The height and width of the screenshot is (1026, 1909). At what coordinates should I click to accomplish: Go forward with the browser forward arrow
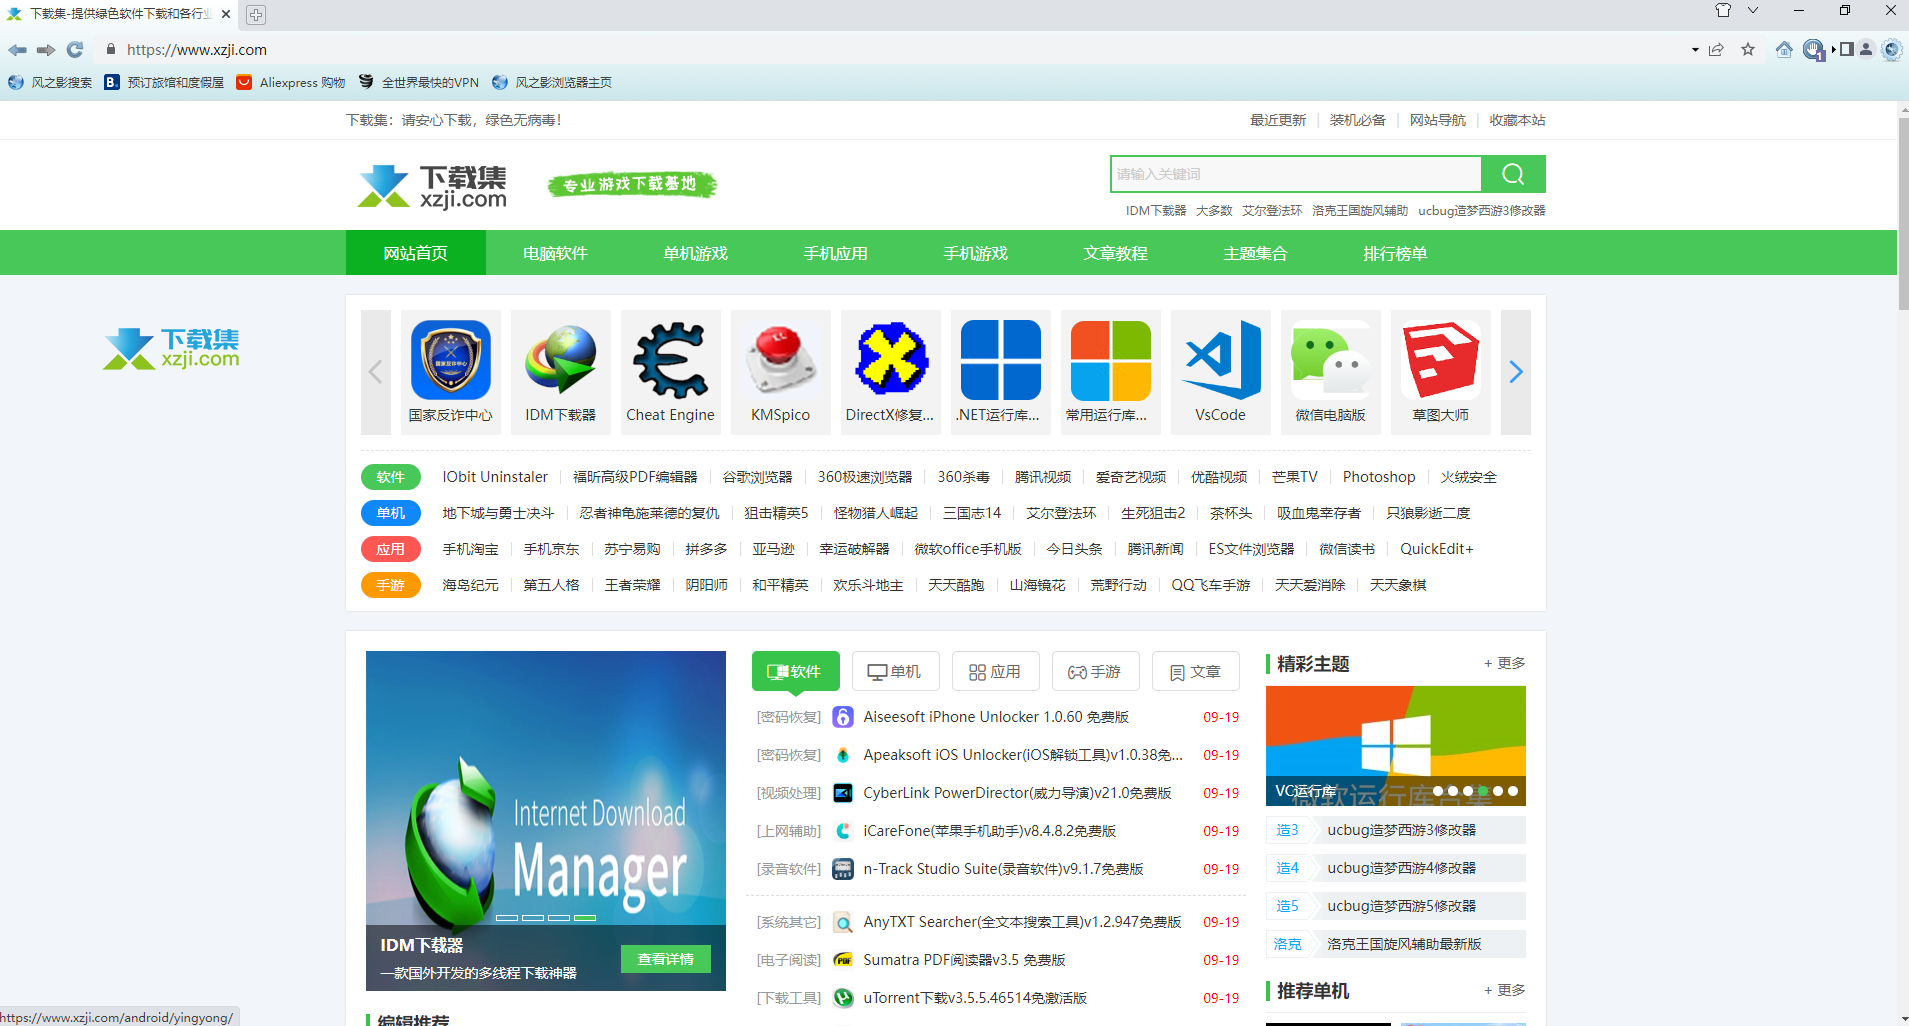[46, 49]
